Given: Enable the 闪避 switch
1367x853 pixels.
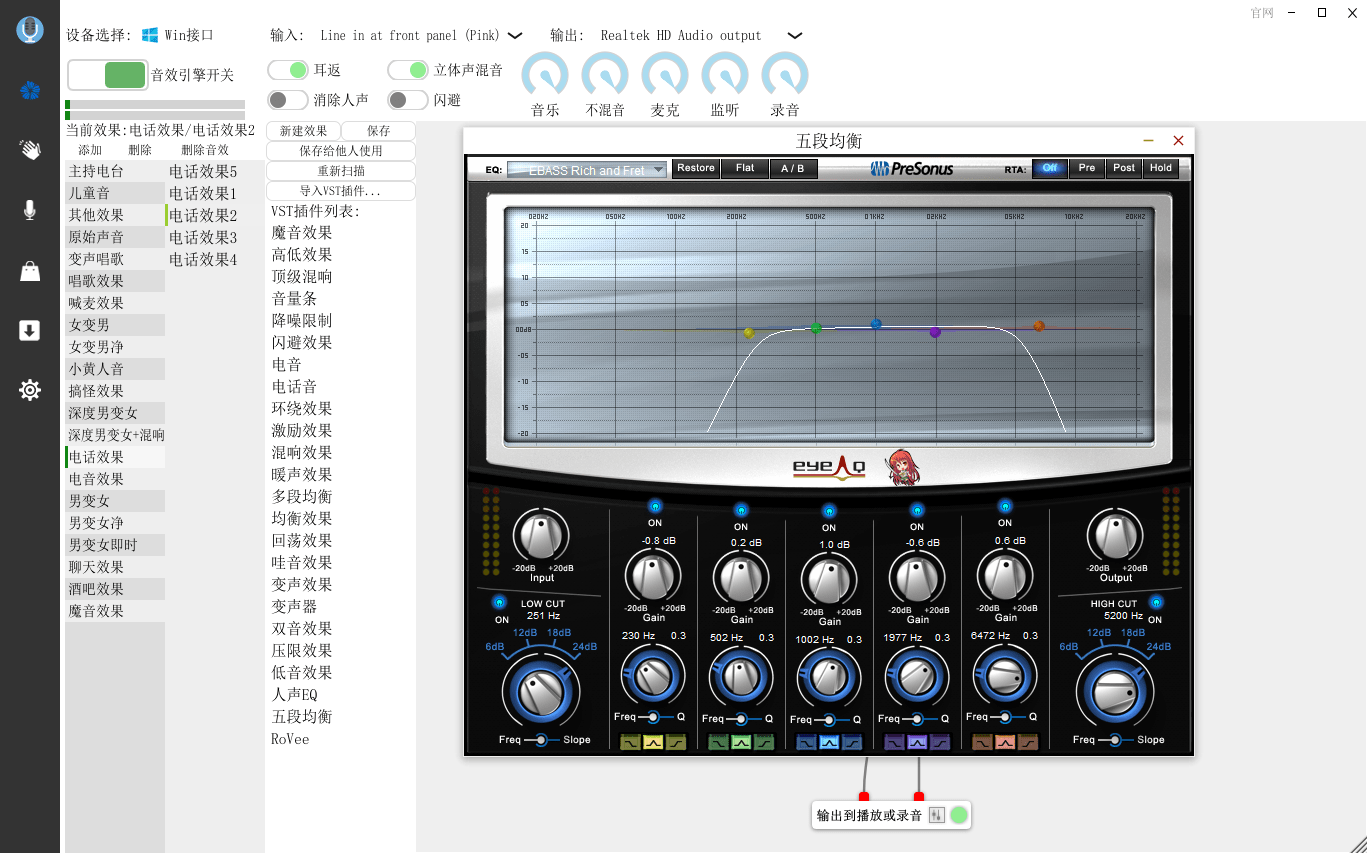Looking at the screenshot, I should (x=408, y=100).
